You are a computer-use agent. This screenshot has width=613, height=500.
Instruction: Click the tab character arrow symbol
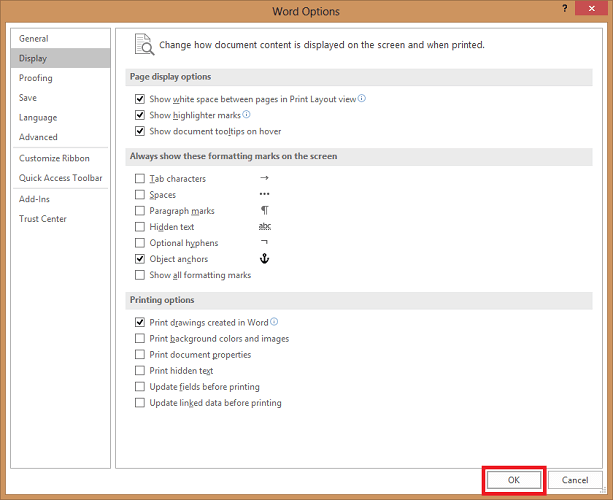click(x=264, y=179)
